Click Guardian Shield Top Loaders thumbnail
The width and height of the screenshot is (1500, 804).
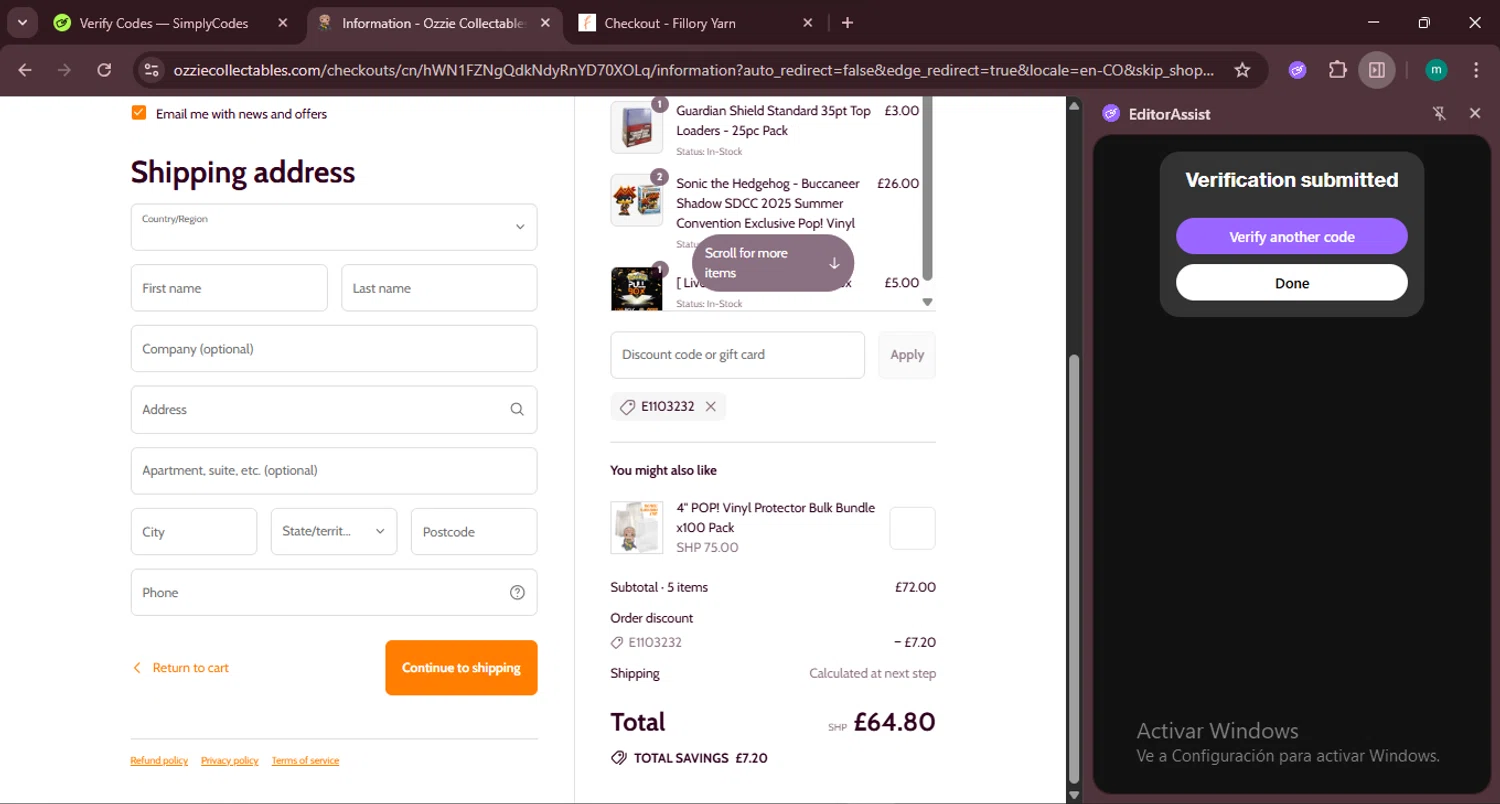coord(637,127)
